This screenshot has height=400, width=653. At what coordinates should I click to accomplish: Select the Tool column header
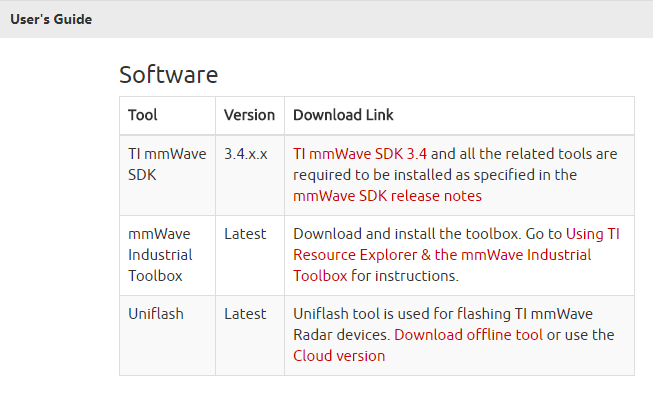pos(143,115)
